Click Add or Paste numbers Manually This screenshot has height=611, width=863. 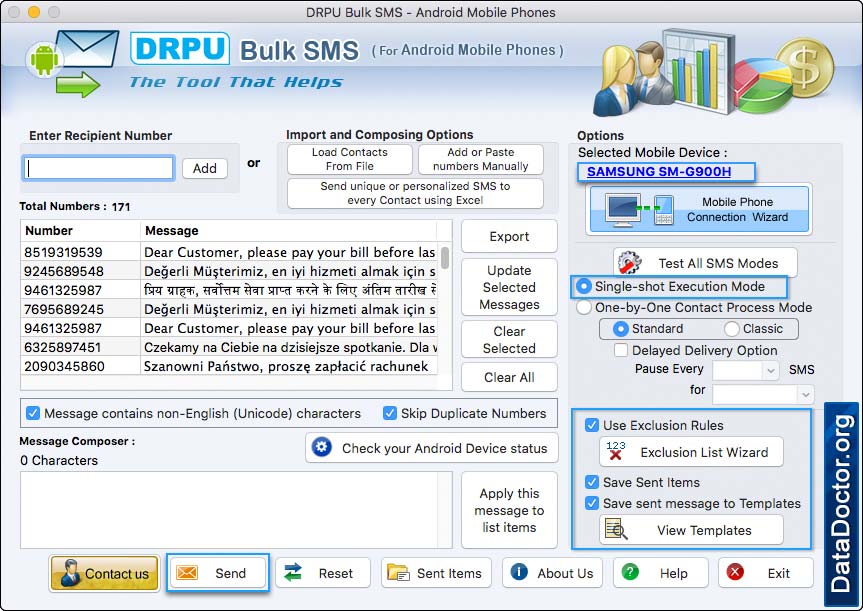pyautogui.click(x=480, y=159)
